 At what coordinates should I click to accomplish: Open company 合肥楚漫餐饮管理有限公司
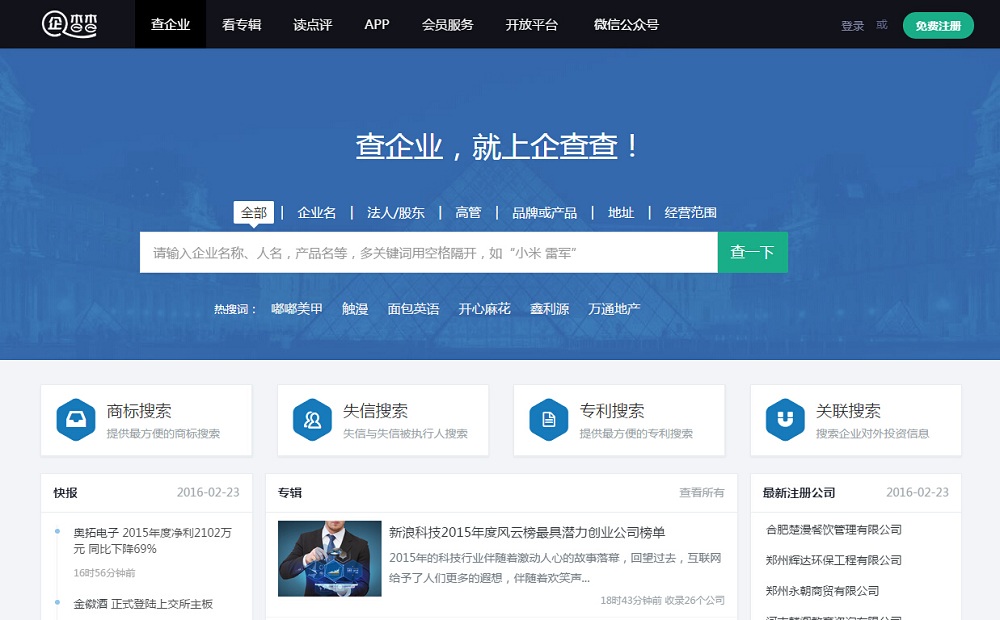(x=834, y=529)
